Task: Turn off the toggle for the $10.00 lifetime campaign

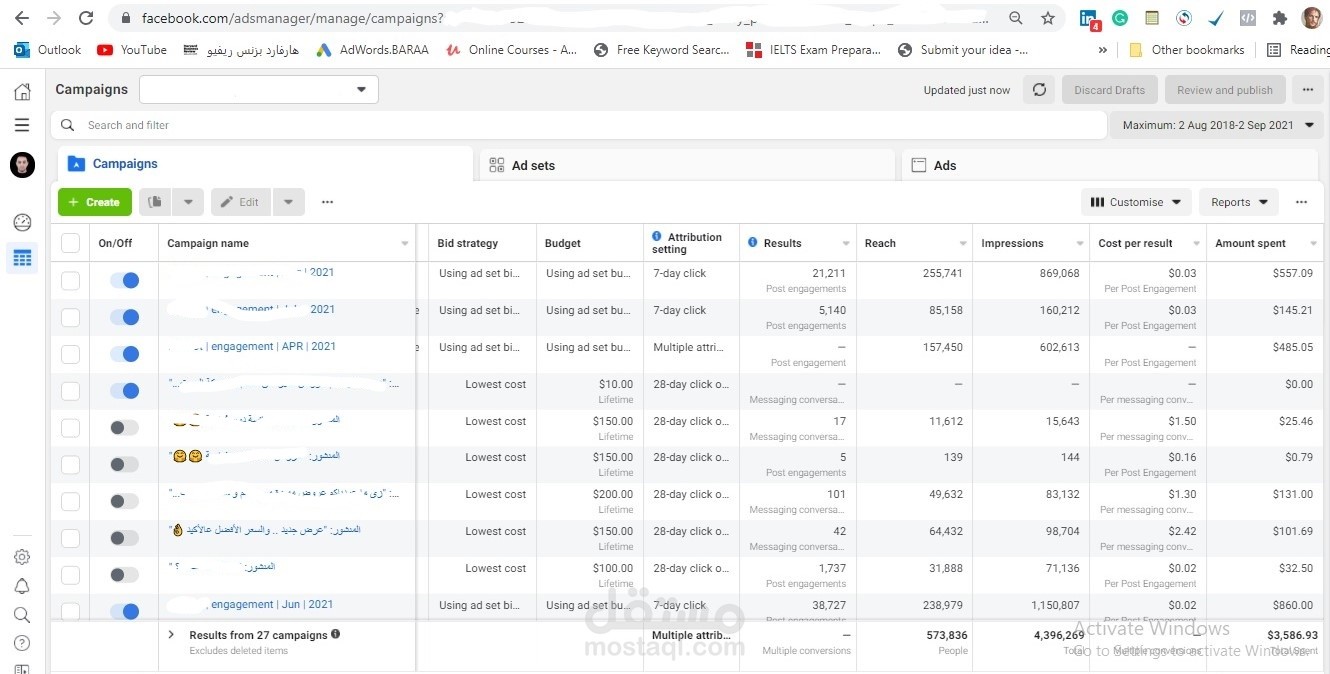Action: [x=124, y=391]
